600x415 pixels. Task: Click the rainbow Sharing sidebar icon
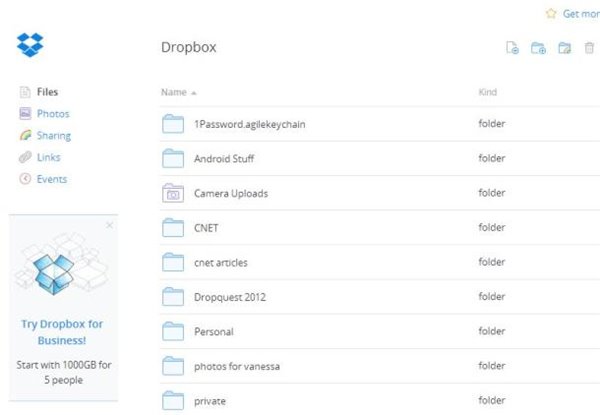pos(25,136)
